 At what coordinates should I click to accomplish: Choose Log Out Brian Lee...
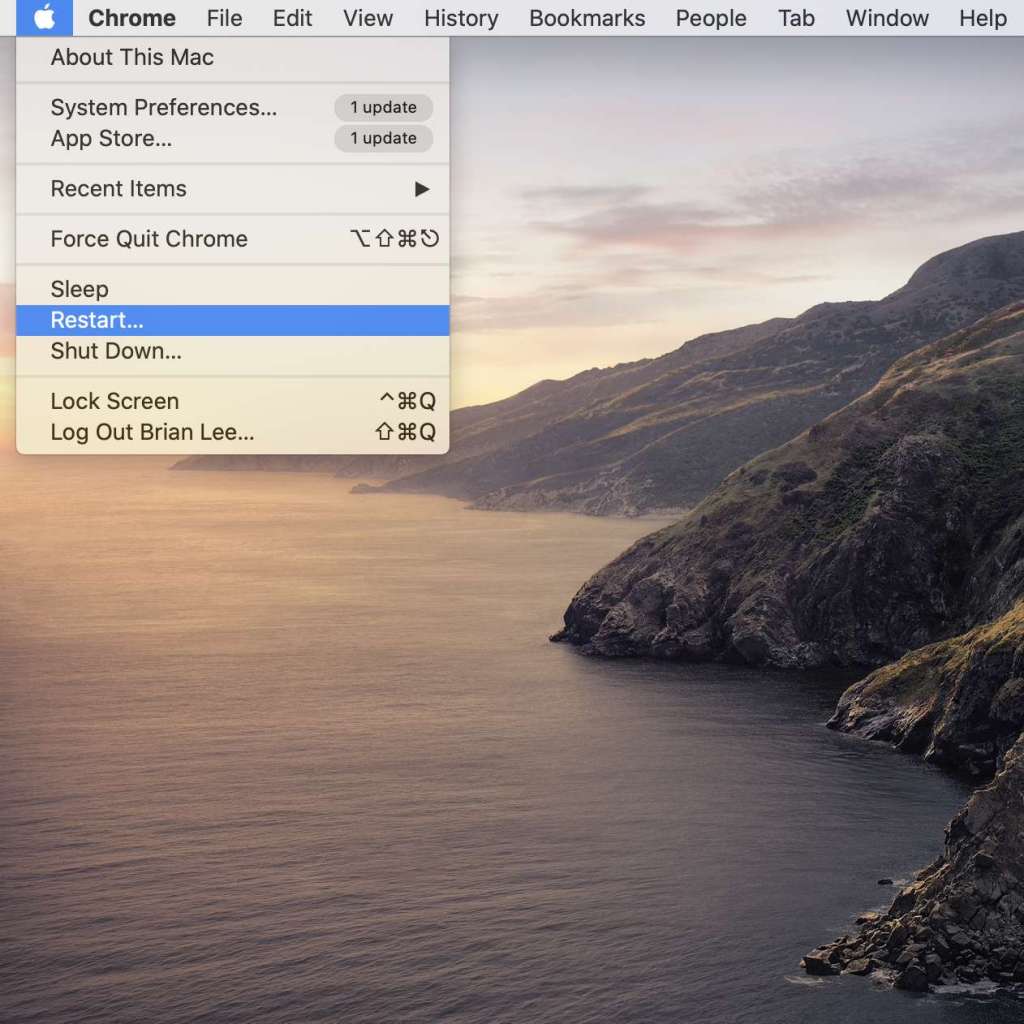tap(232, 432)
